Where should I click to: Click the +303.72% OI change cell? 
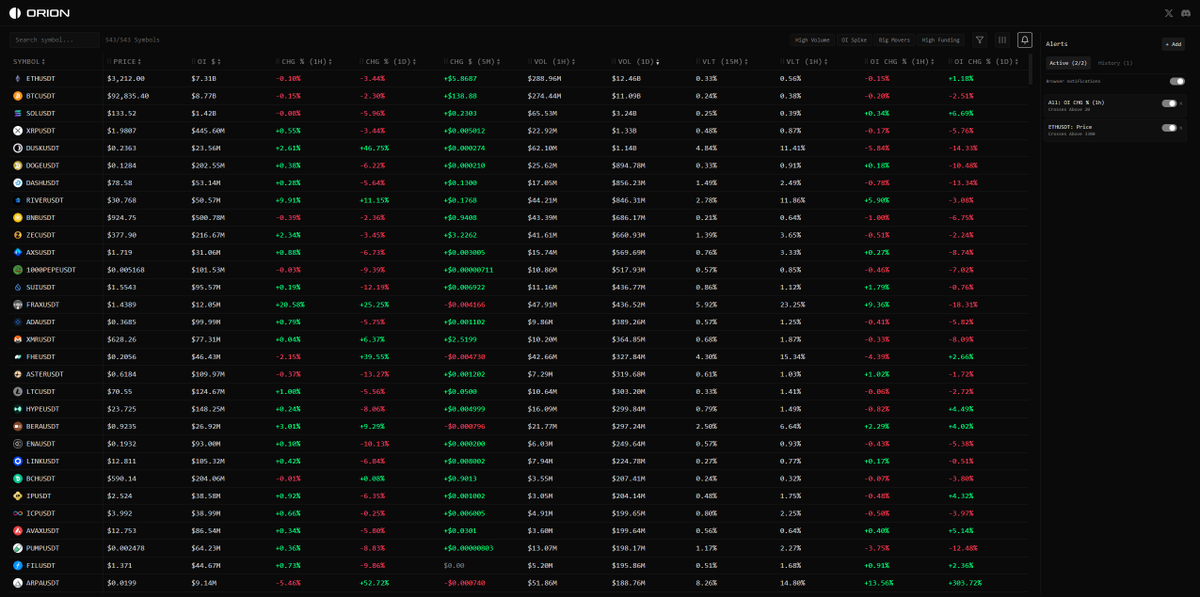pos(965,583)
